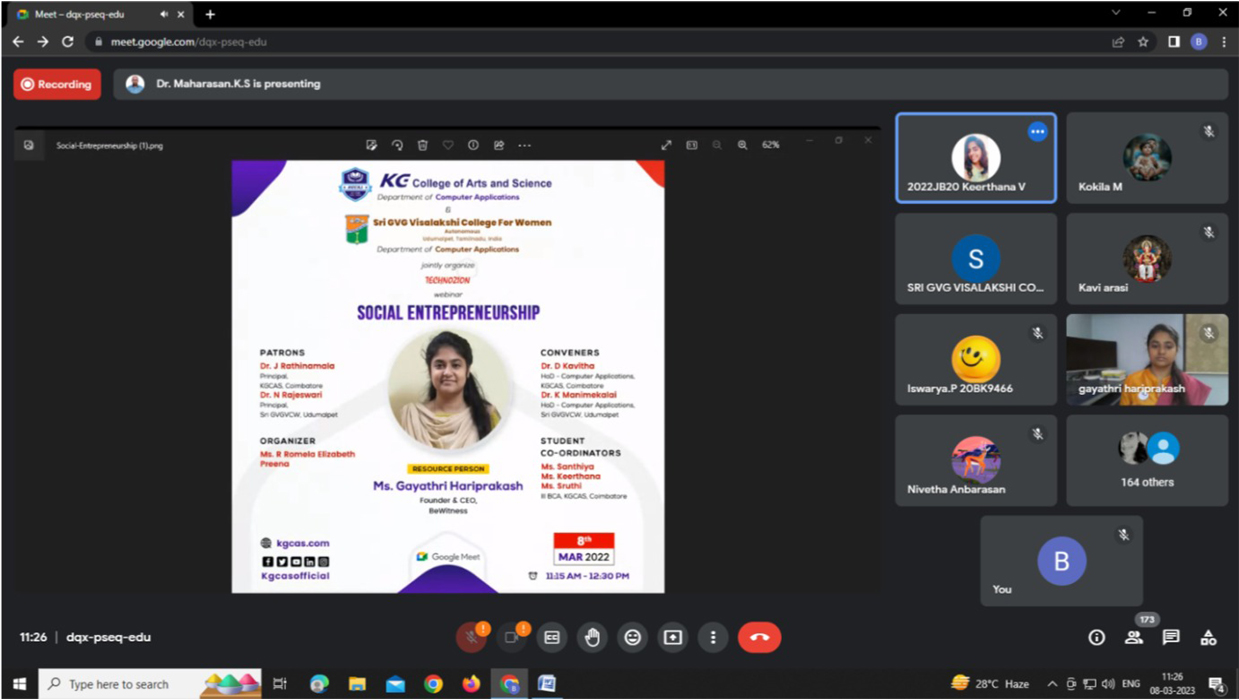Open the chat with everyone panel

tap(1171, 638)
